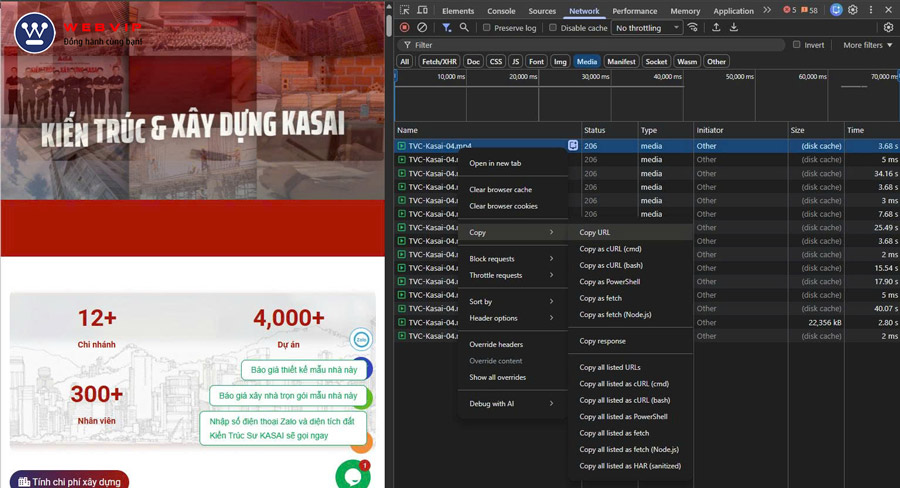Toggle the Media resource type filter

click(x=587, y=61)
